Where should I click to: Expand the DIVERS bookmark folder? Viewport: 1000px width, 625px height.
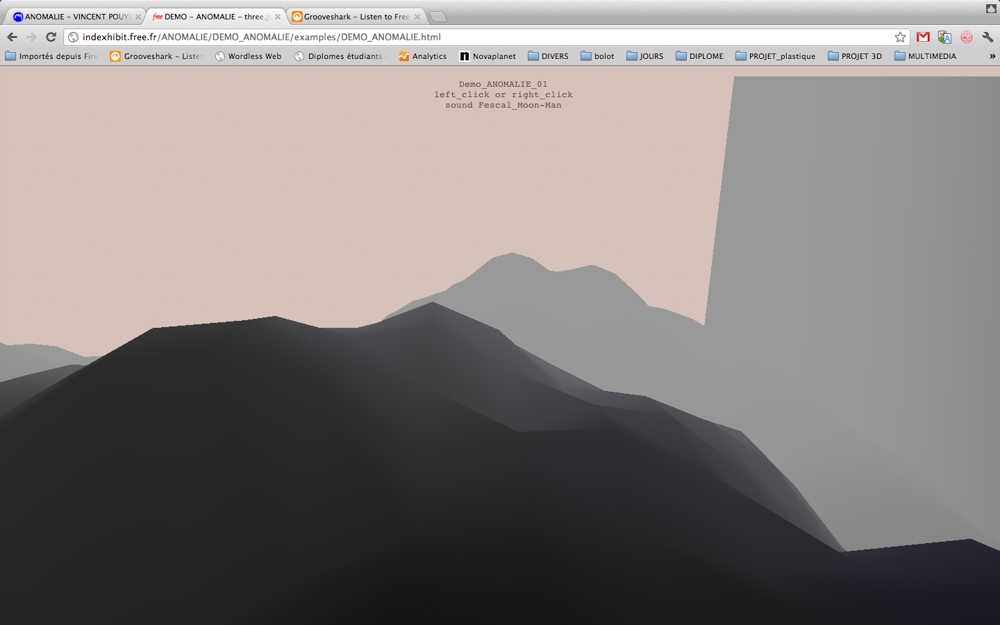[547, 57]
